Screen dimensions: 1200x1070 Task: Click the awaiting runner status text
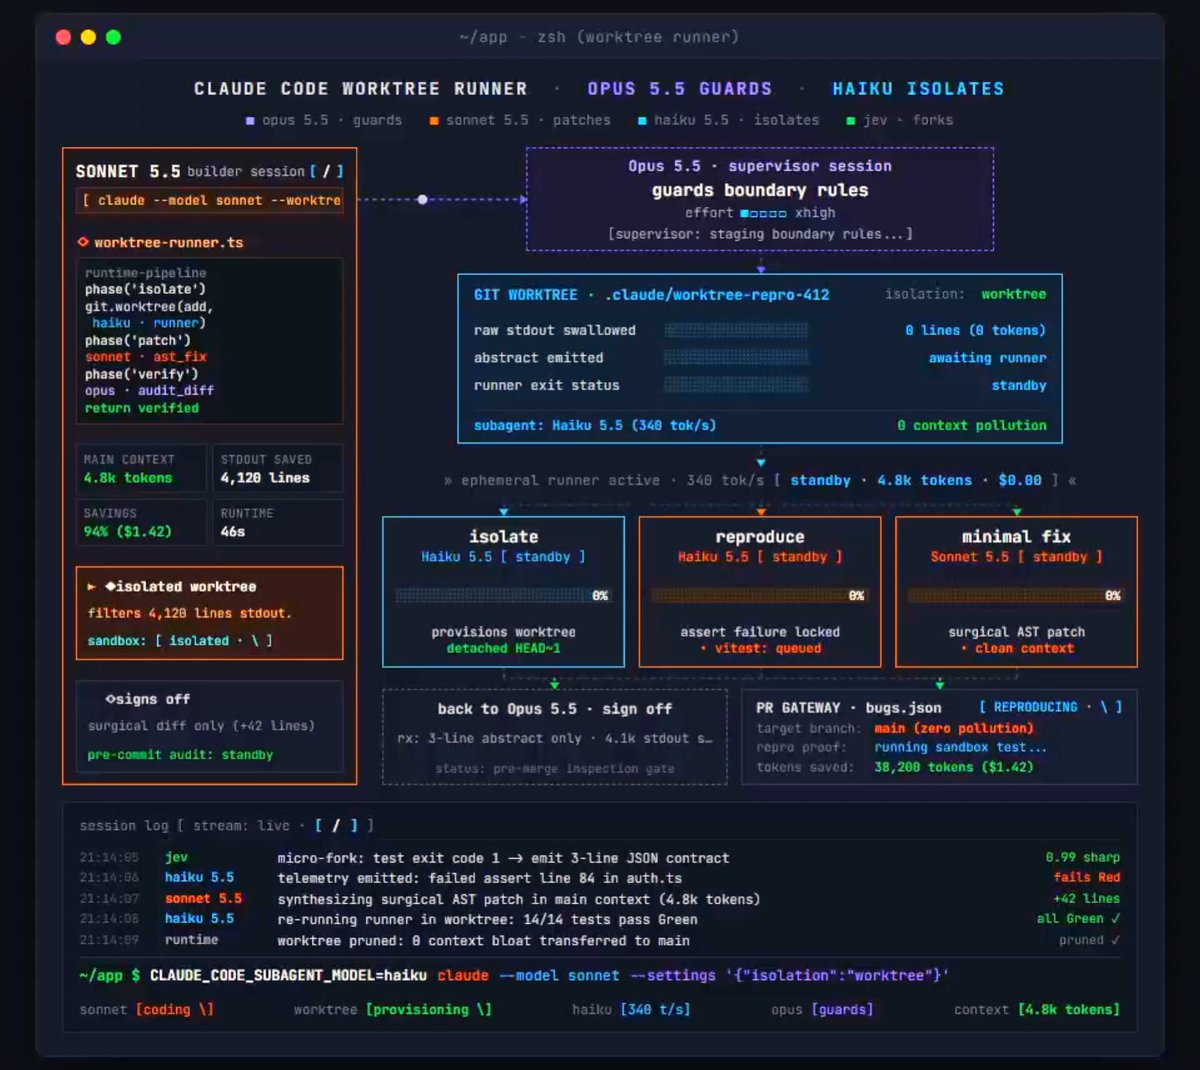pyautogui.click(x=988, y=357)
